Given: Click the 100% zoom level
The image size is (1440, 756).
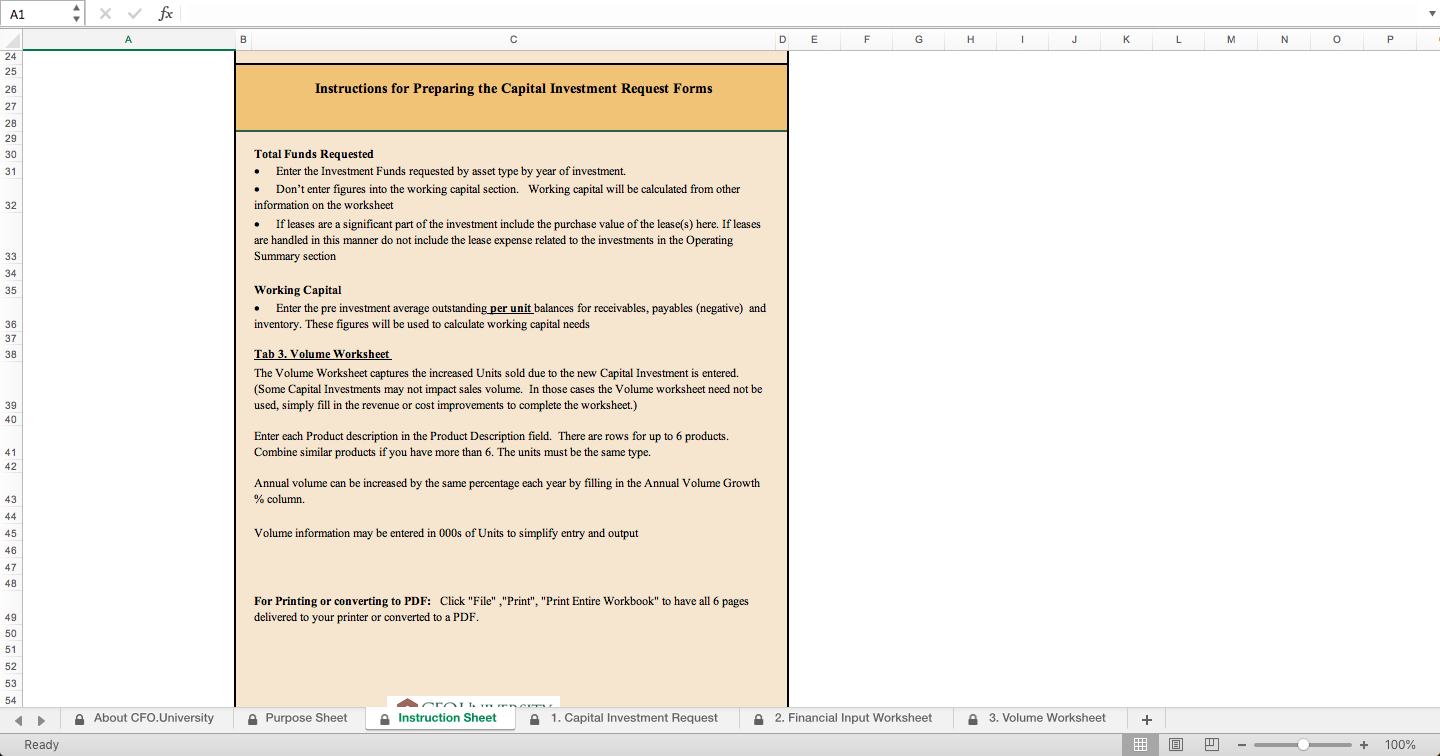Looking at the screenshot, I should click(1400, 745).
